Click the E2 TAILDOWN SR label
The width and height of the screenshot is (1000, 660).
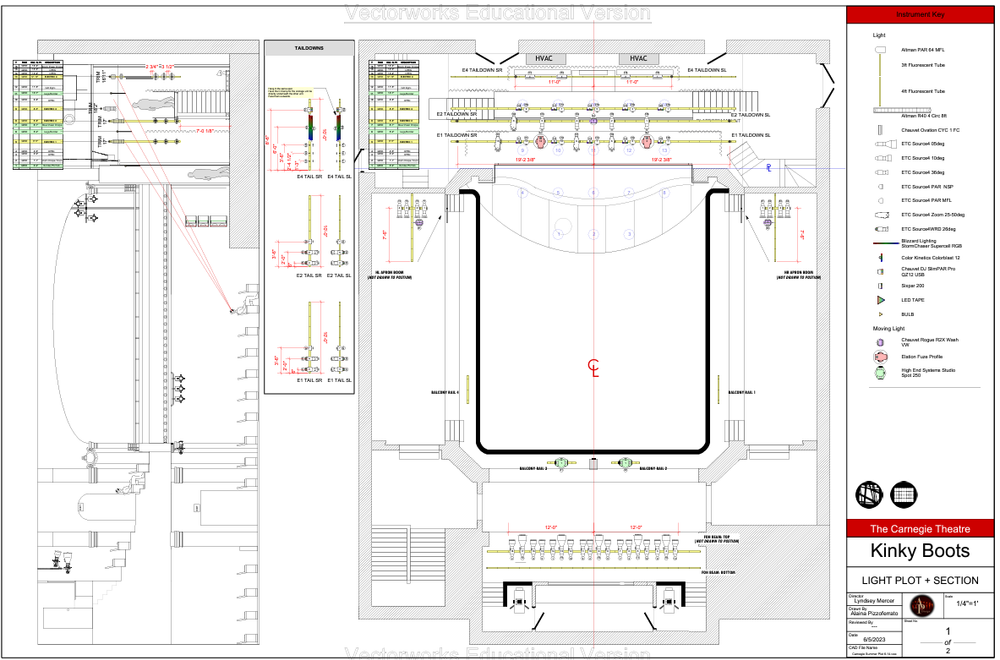point(457,114)
